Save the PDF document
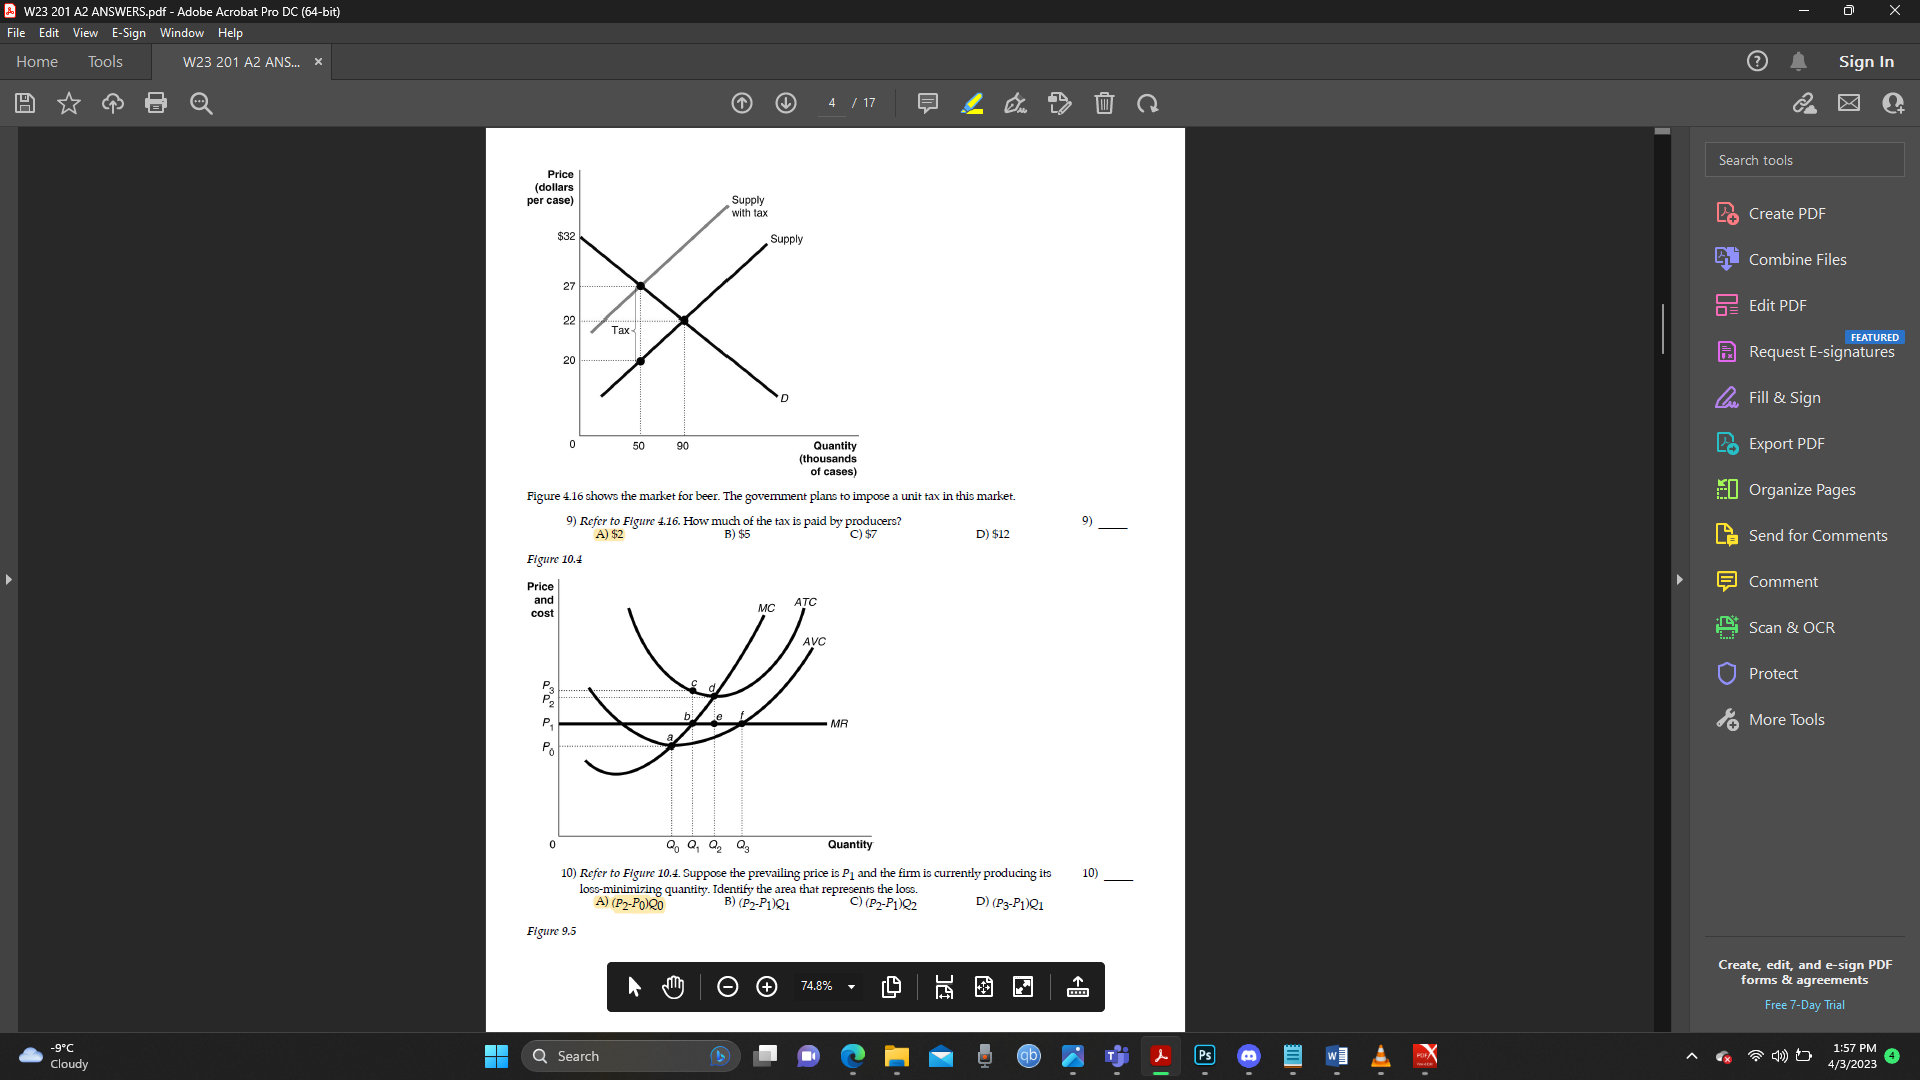This screenshot has height=1080, width=1920. [x=24, y=103]
